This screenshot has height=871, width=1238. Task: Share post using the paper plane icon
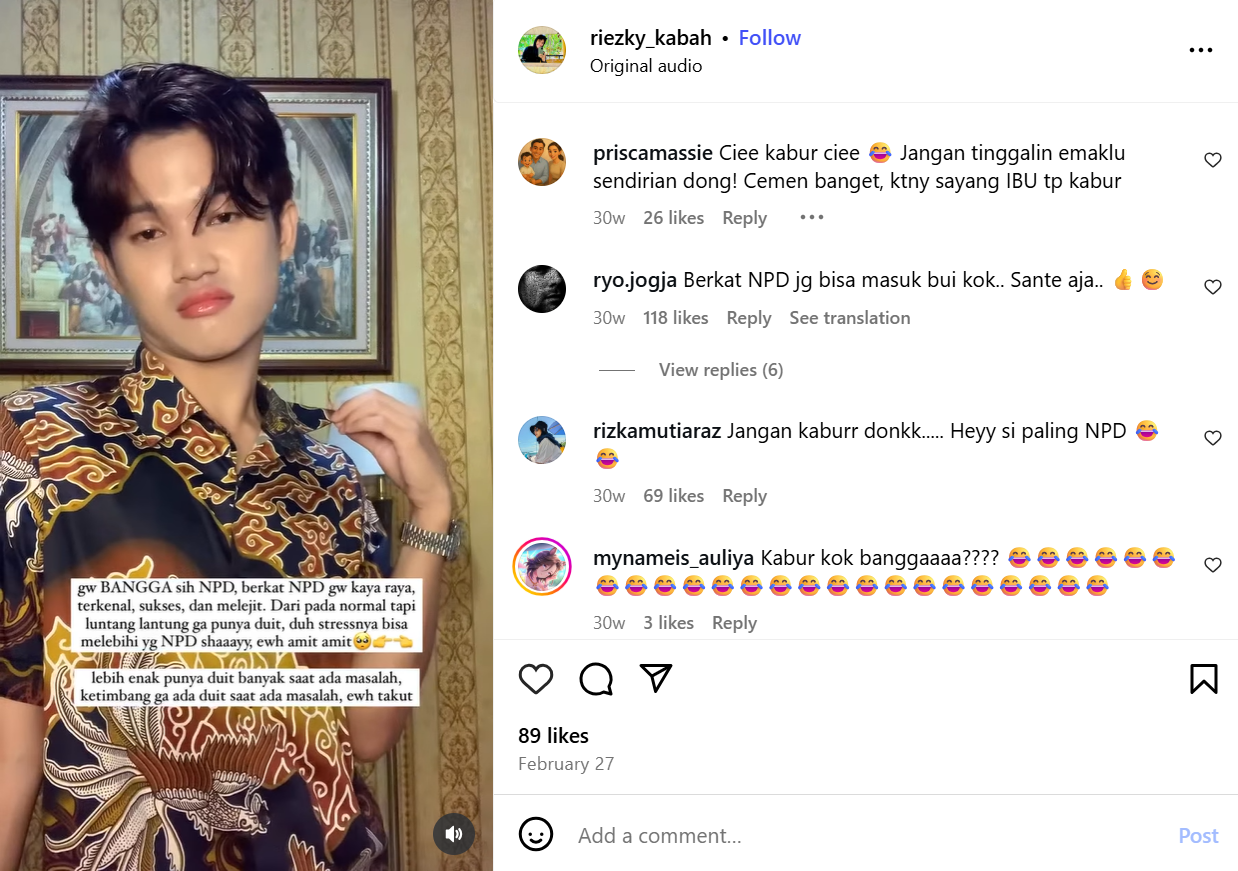coord(655,678)
